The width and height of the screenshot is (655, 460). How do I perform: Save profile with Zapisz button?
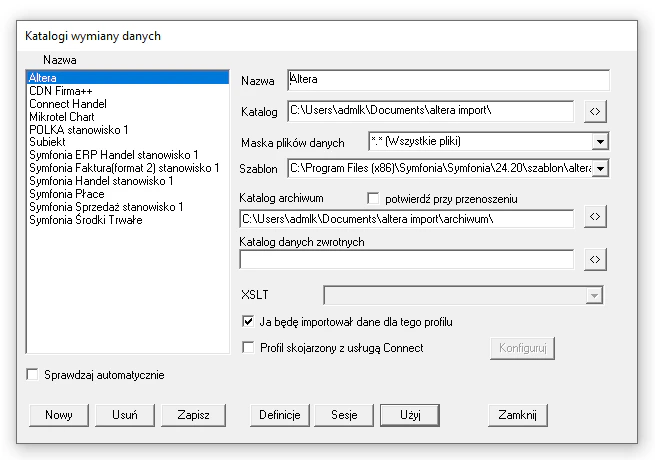(193, 415)
